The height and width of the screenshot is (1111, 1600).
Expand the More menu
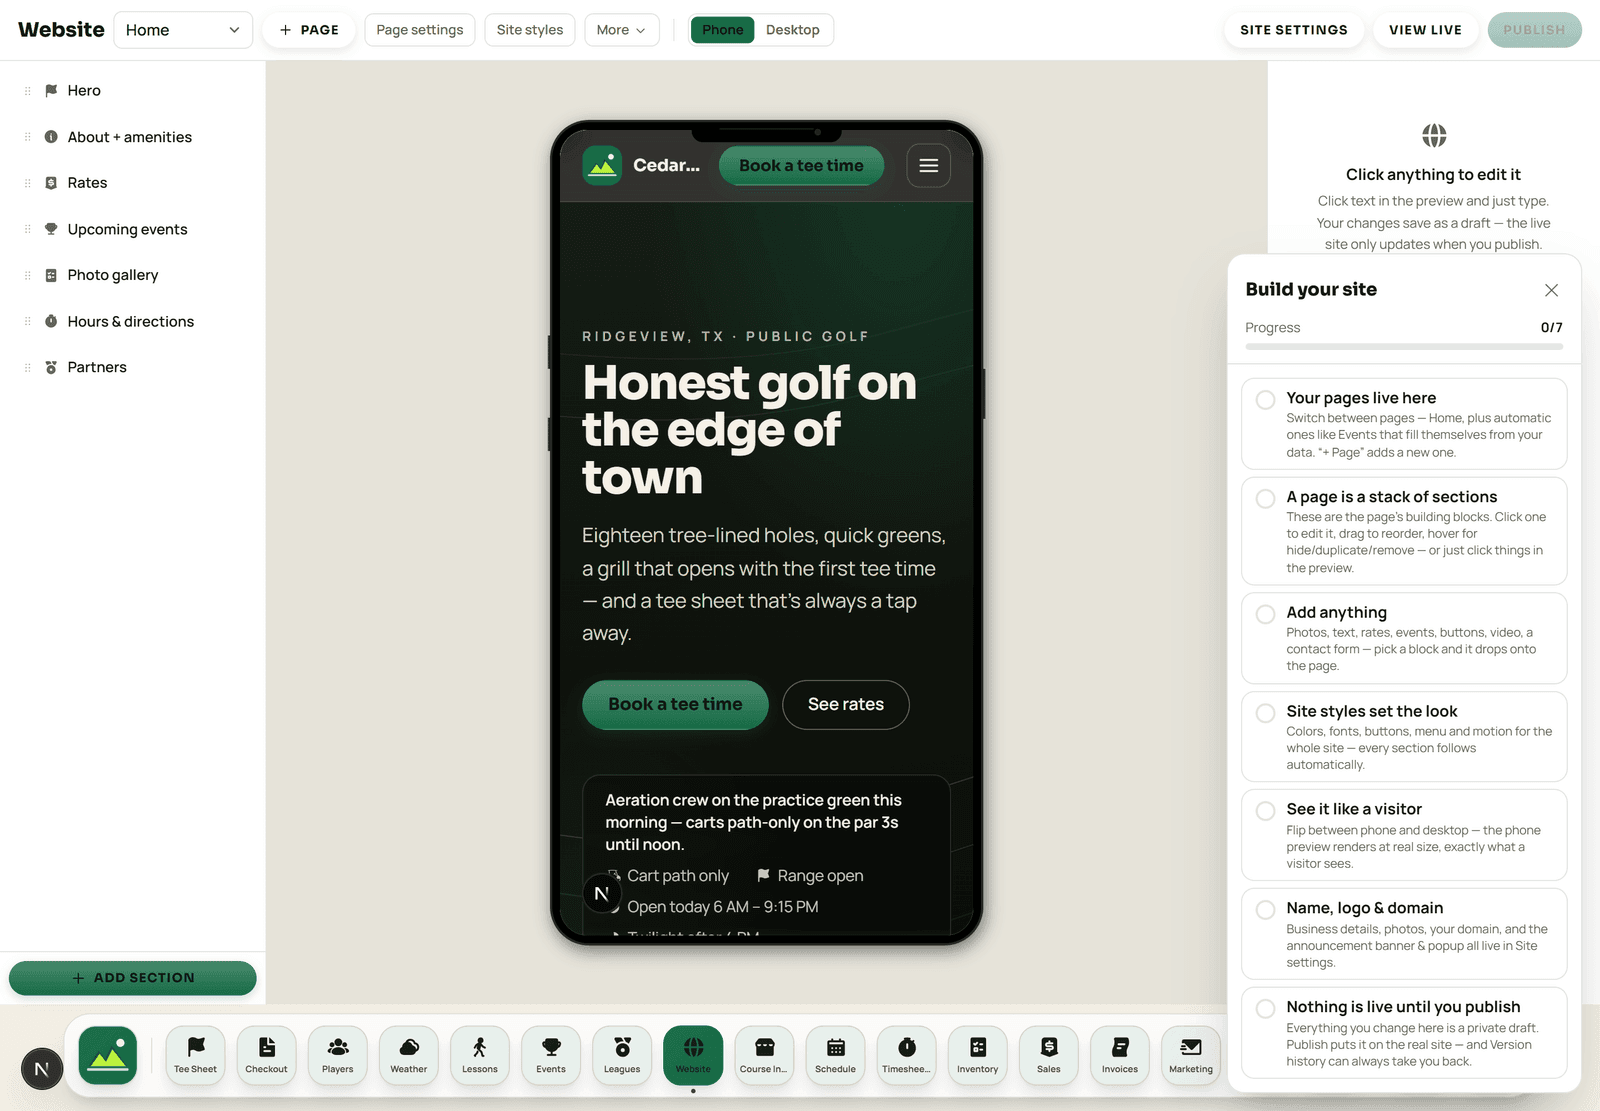click(x=621, y=30)
